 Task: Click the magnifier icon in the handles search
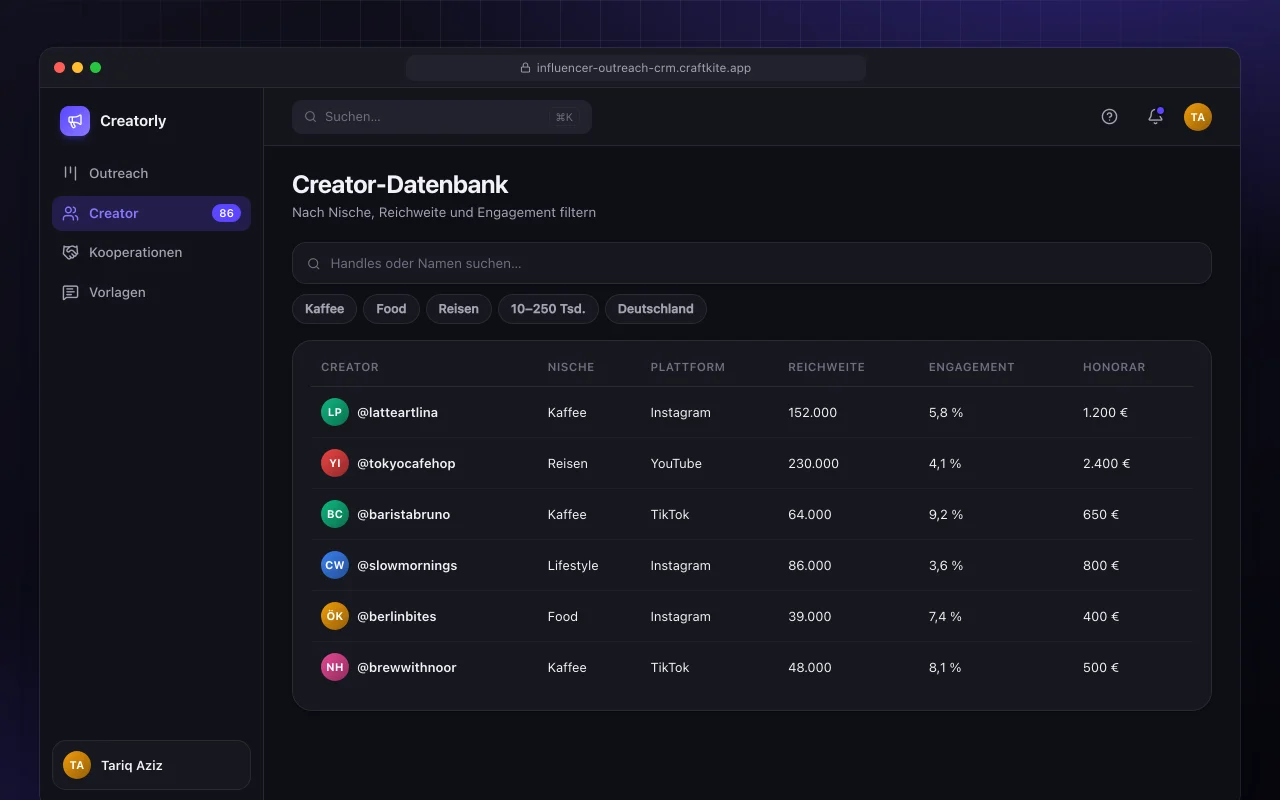point(314,264)
